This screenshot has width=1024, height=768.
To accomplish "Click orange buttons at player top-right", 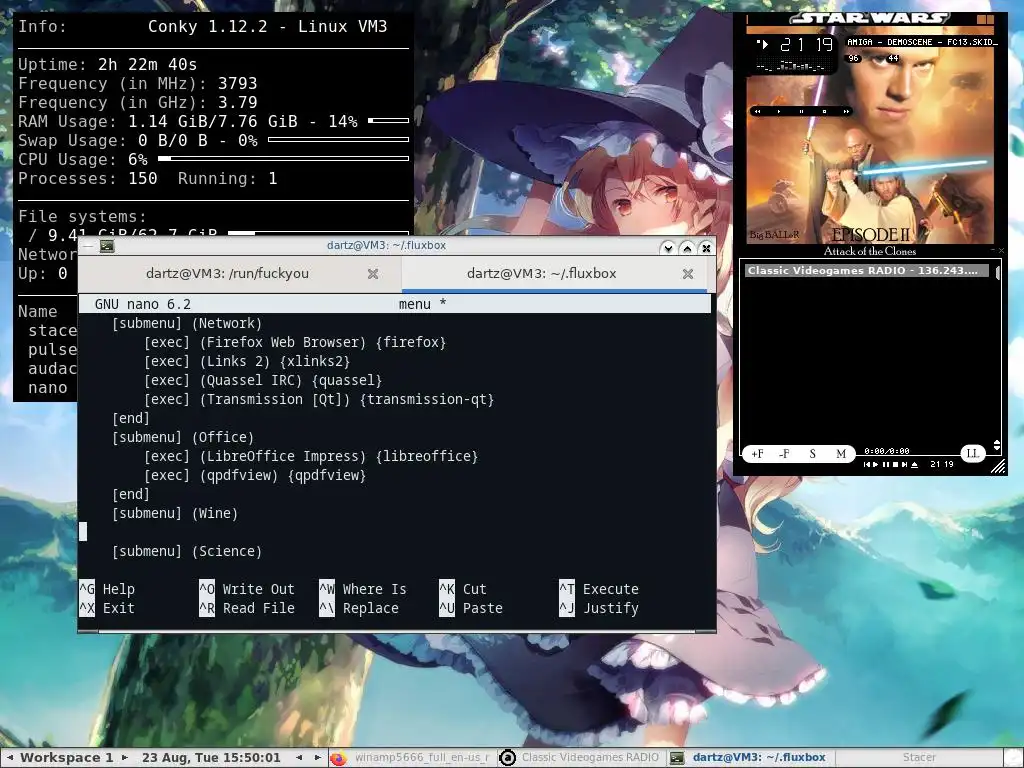I will pos(985,20).
